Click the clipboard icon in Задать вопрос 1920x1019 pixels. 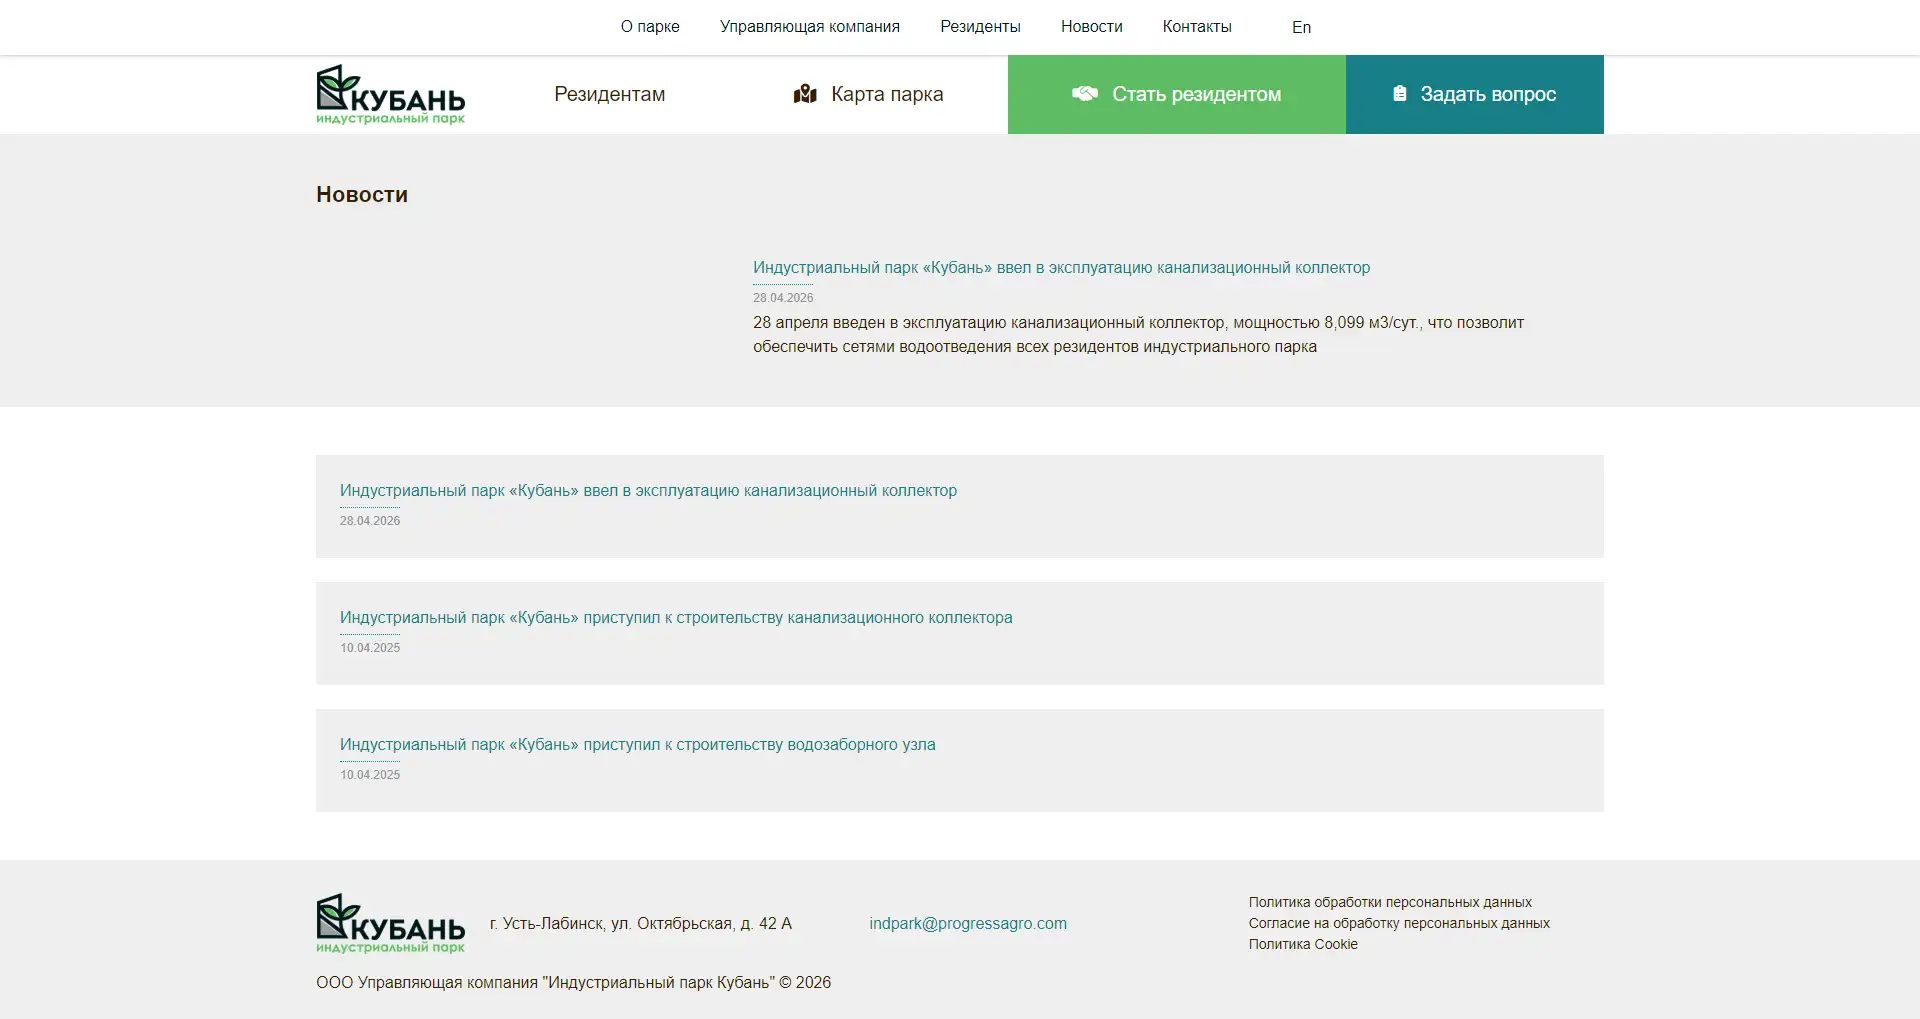click(x=1400, y=93)
